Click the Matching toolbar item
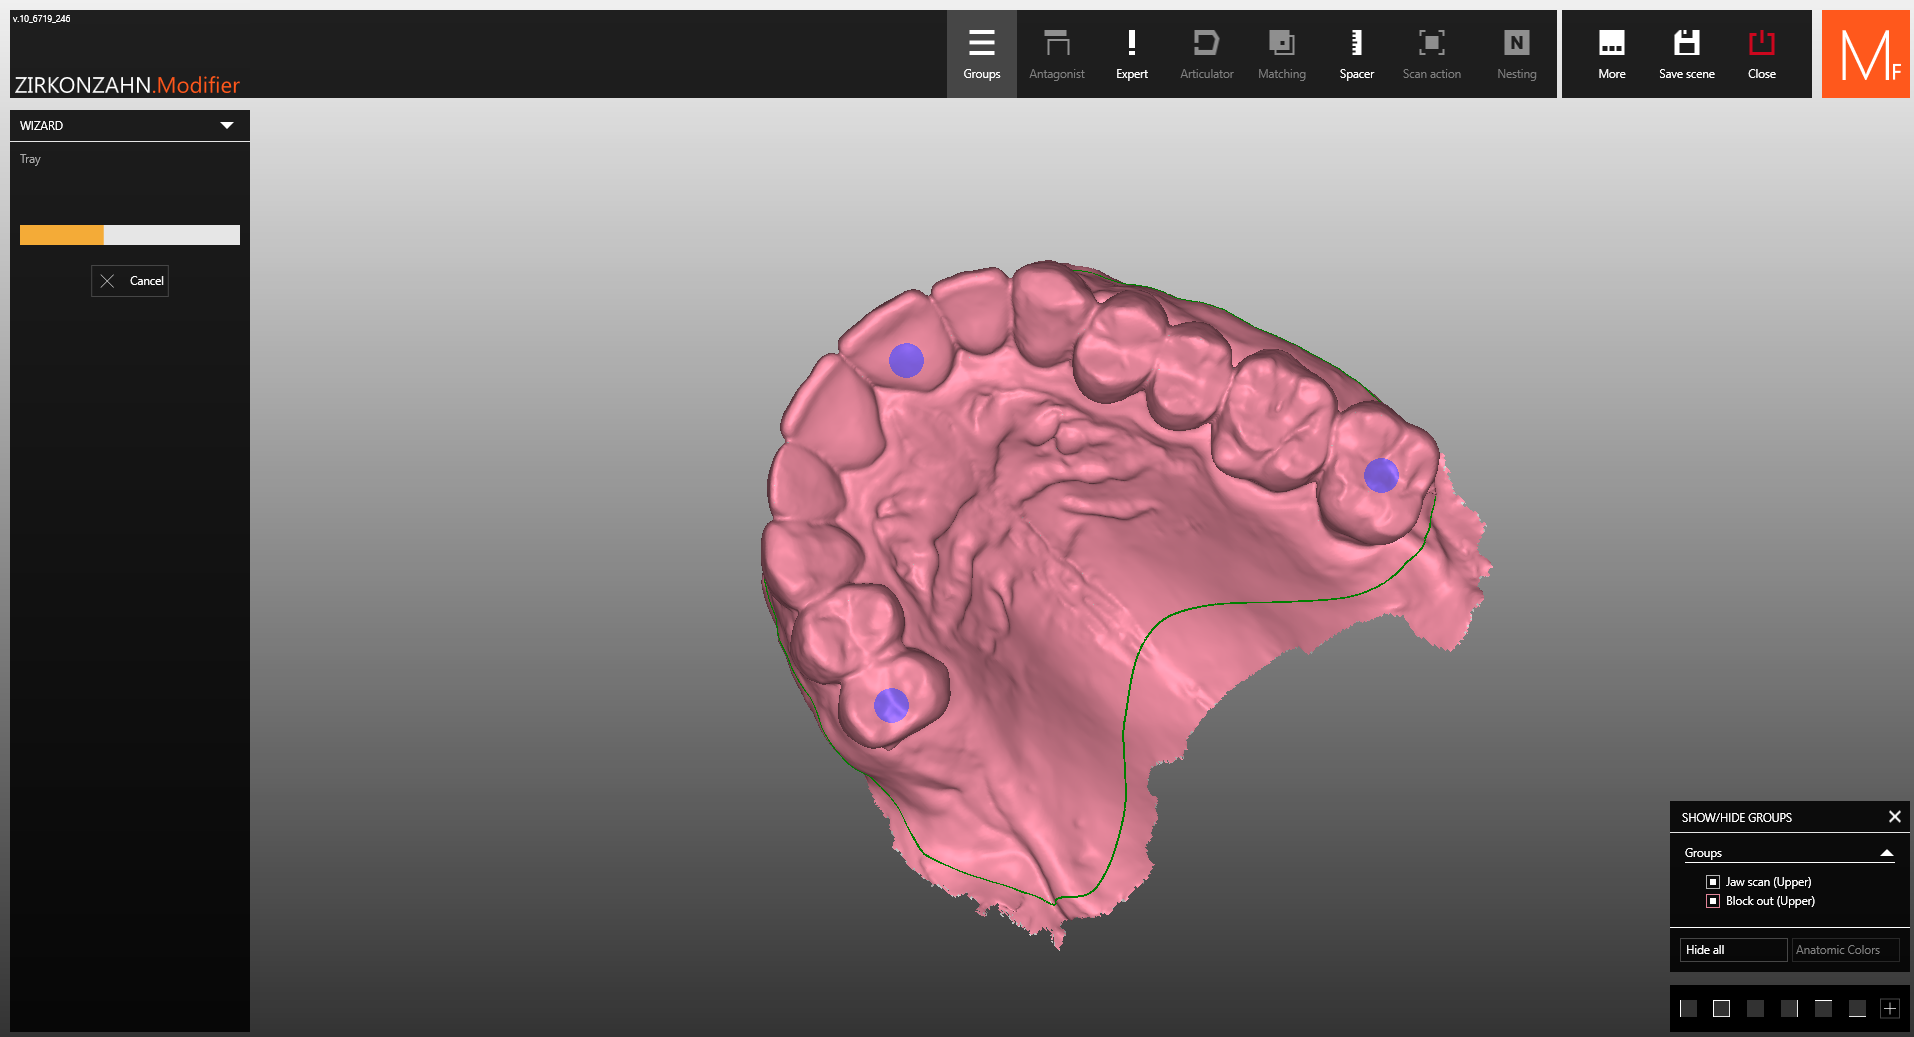The height and width of the screenshot is (1037, 1914). [x=1281, y=54]
